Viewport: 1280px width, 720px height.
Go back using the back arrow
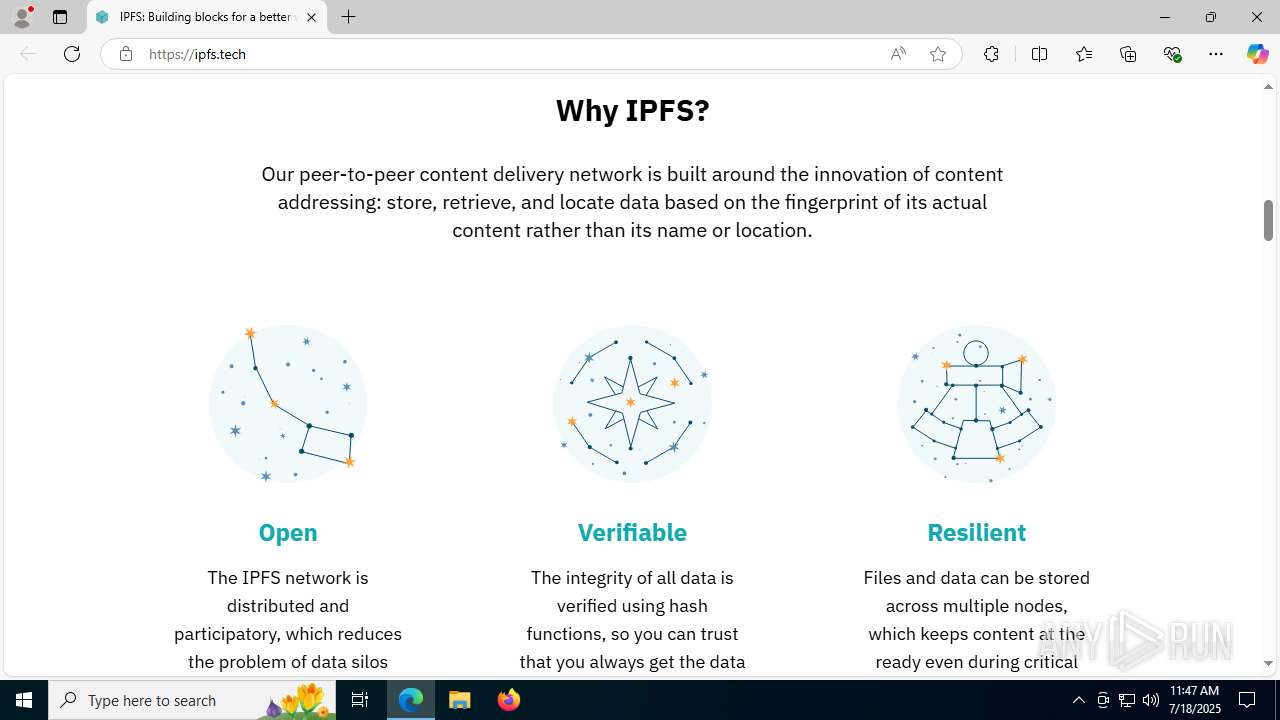[28, 54]
